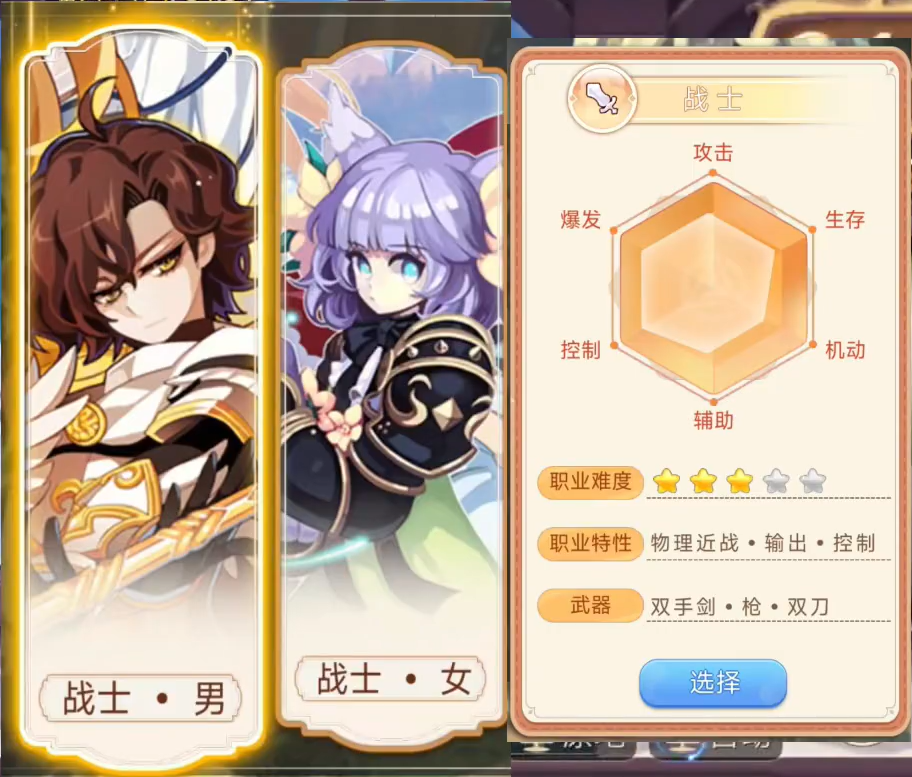Click the 战士·男 name label

141,697
